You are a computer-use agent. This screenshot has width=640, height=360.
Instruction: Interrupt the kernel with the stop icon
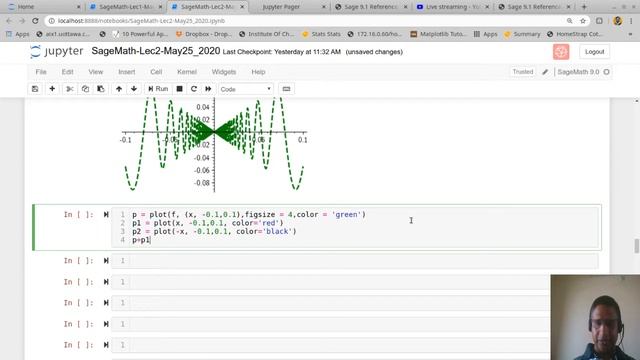click(x=180, y=89)
